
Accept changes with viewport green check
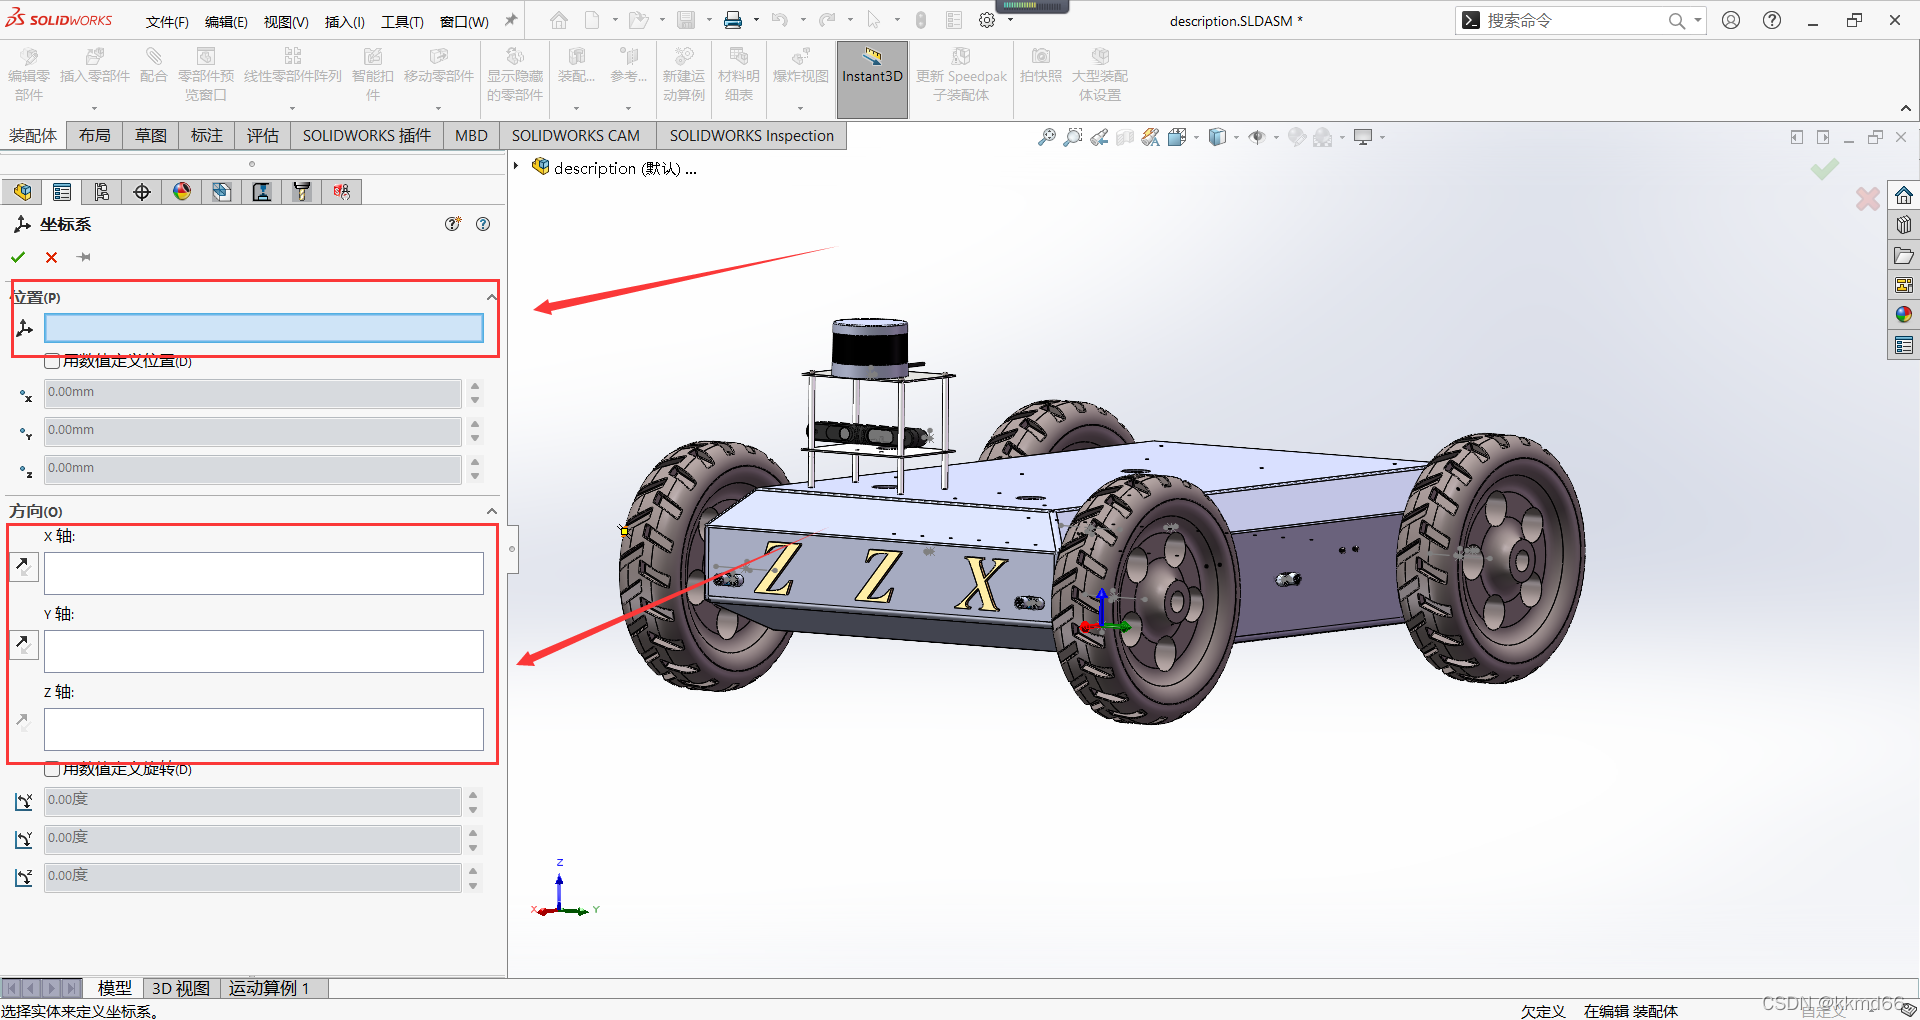point(1825,169)
